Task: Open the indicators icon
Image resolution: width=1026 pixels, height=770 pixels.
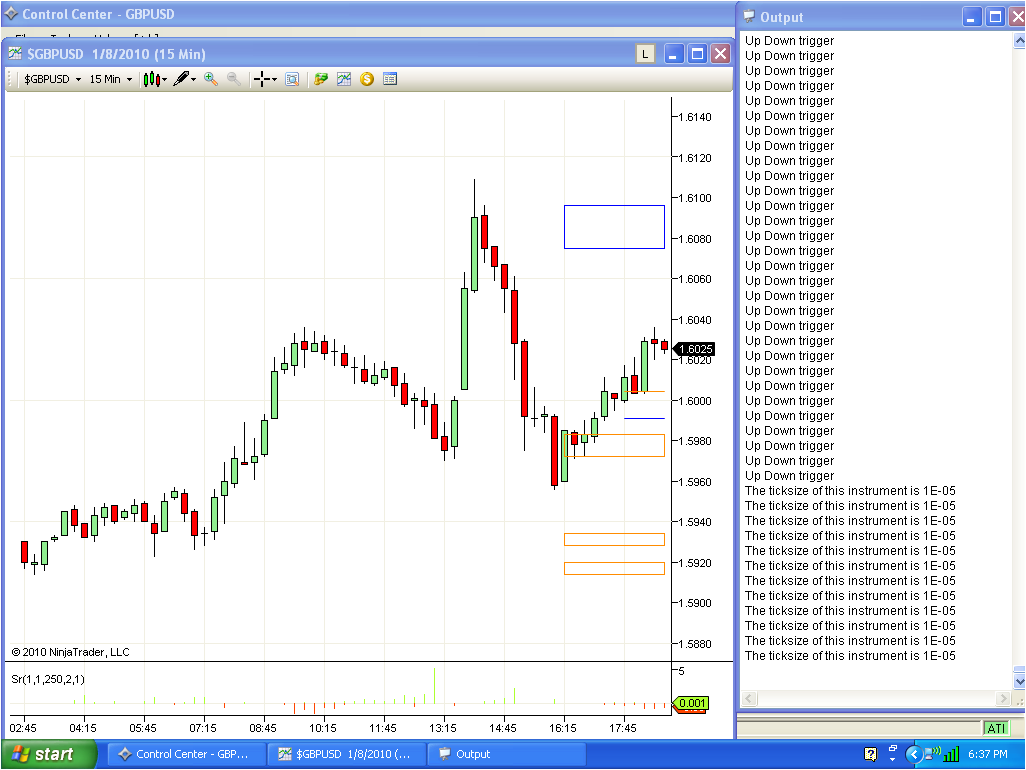Action: [x=344, y=79]
